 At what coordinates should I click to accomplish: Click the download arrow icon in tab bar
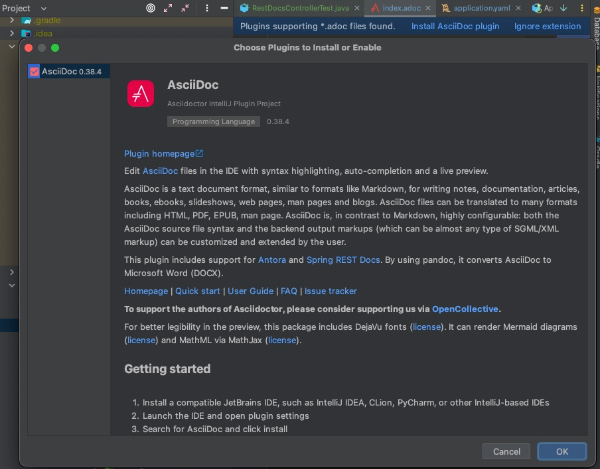[x=564, y=8]
